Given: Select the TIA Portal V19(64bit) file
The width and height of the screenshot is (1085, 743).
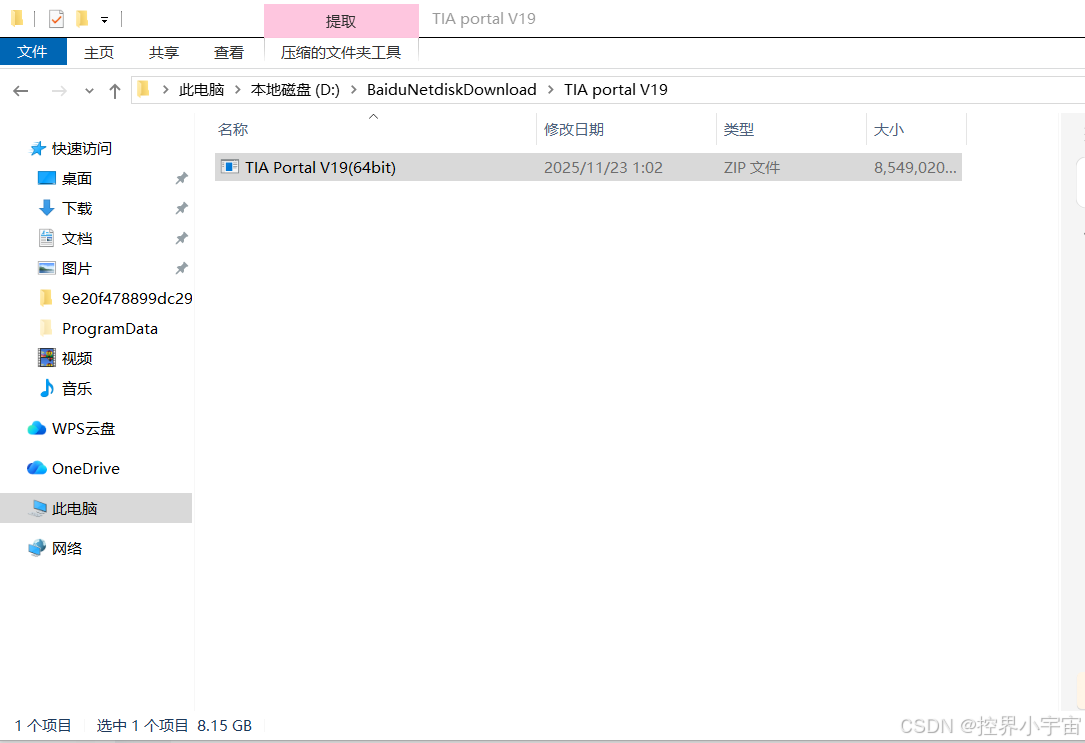Looking at the screenshot, I should 588,167.
